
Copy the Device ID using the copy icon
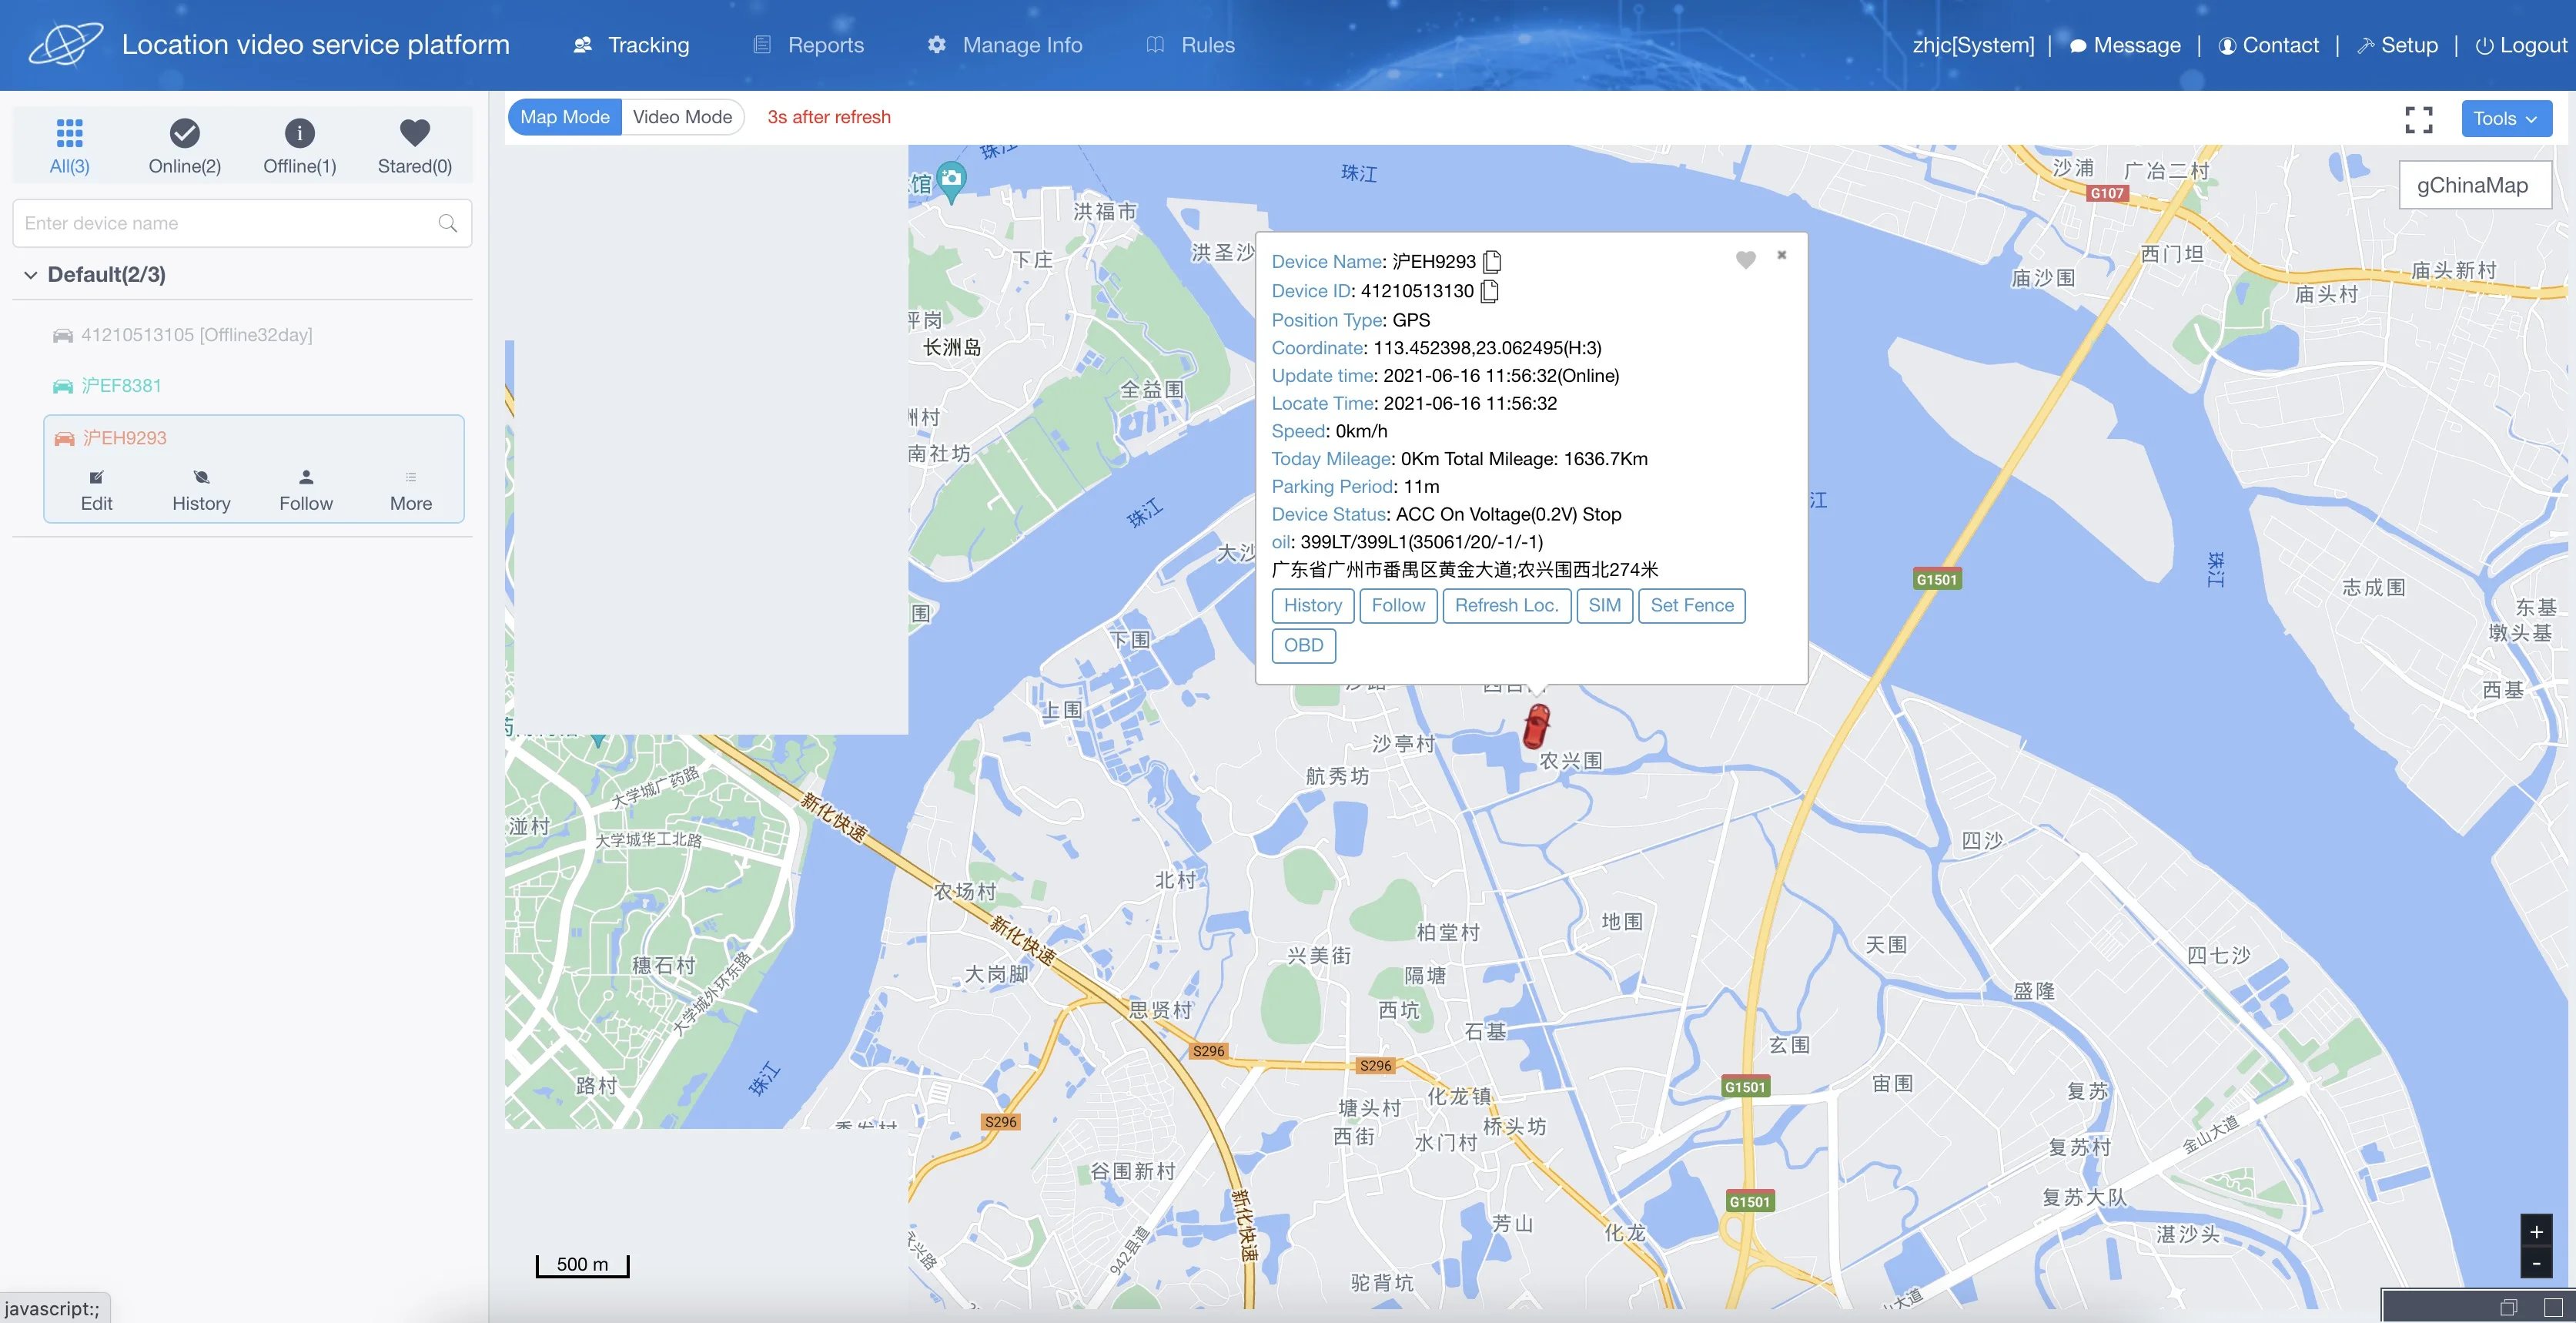click(1489, 291)
